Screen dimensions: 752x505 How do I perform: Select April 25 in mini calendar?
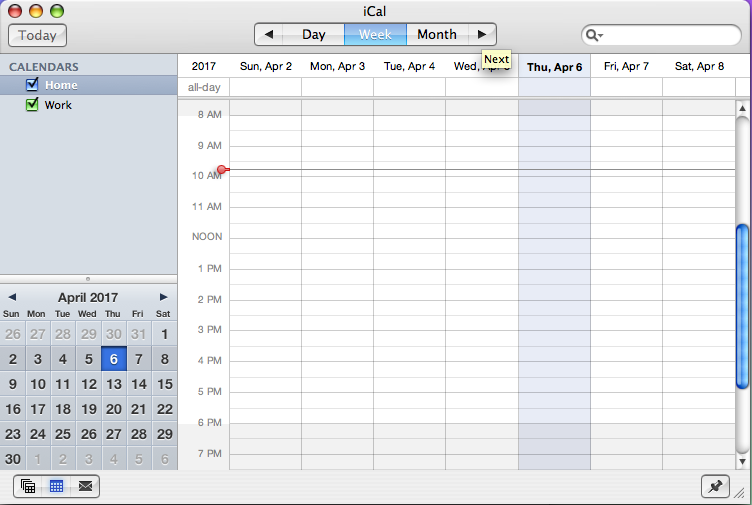coord(63,434)
